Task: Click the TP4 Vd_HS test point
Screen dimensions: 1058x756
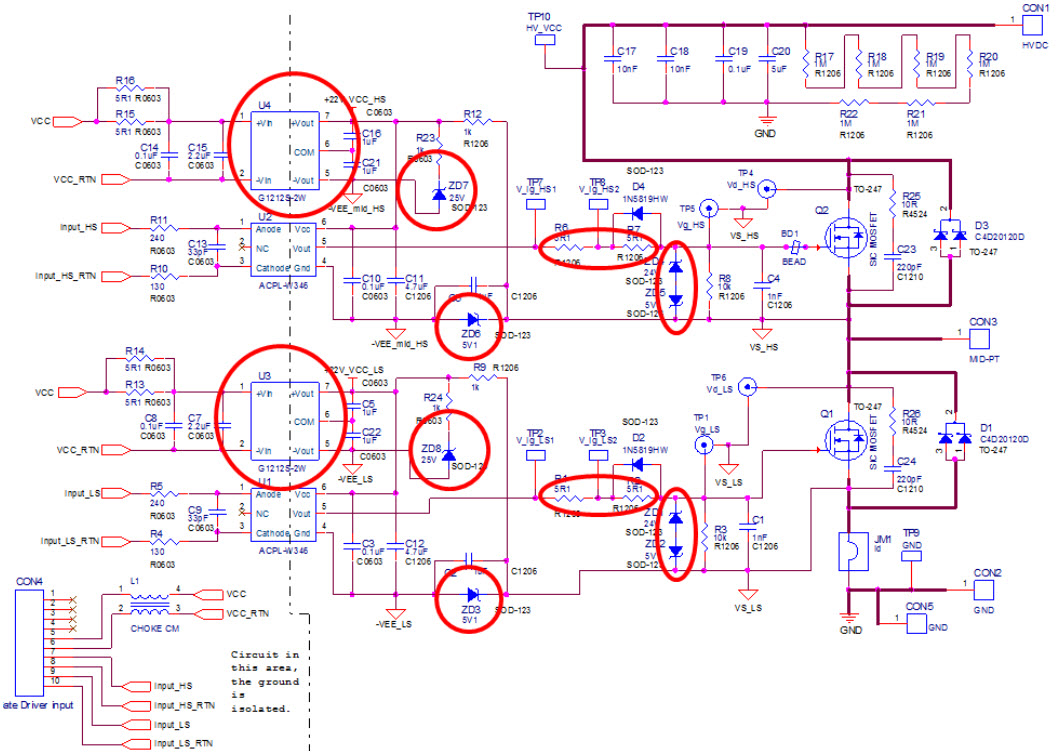Action: pos(765,187)
